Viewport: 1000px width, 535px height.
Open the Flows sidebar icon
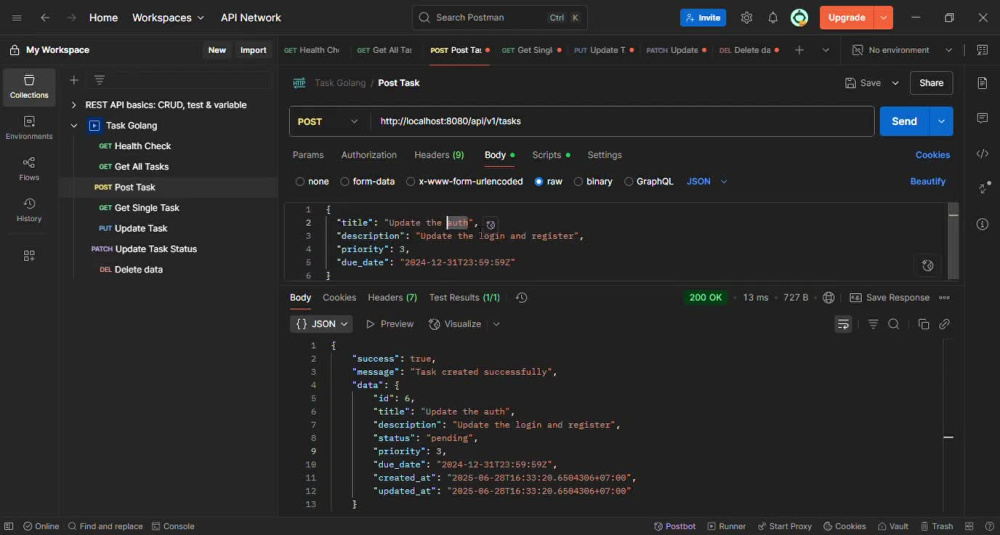(x=29, y=169)
